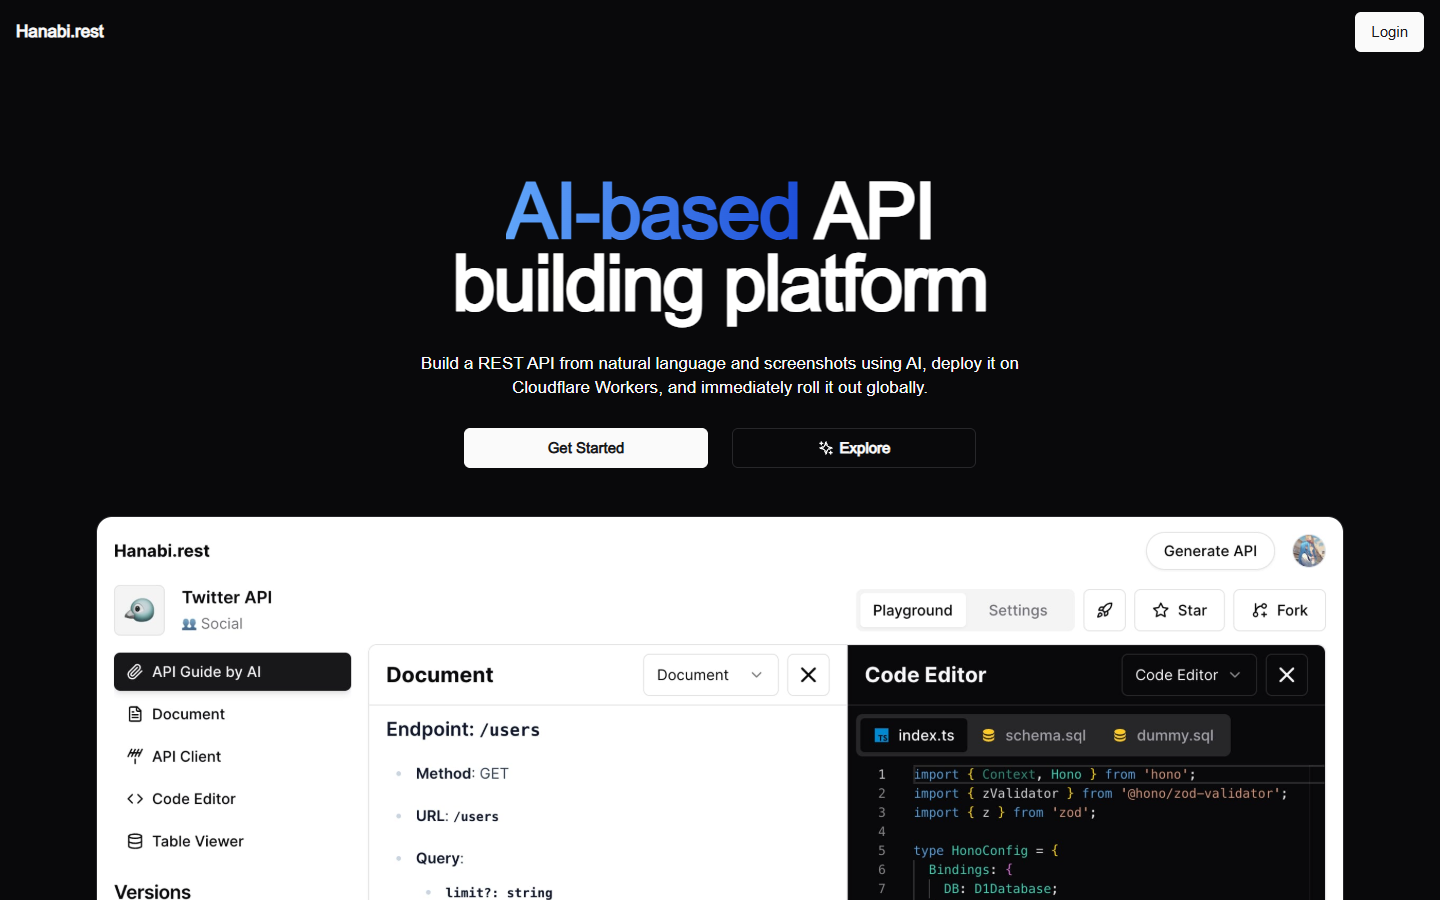The image size is (1440, 900).
Task: Click code line 2 zValidator import
Action: (1101, 793)
